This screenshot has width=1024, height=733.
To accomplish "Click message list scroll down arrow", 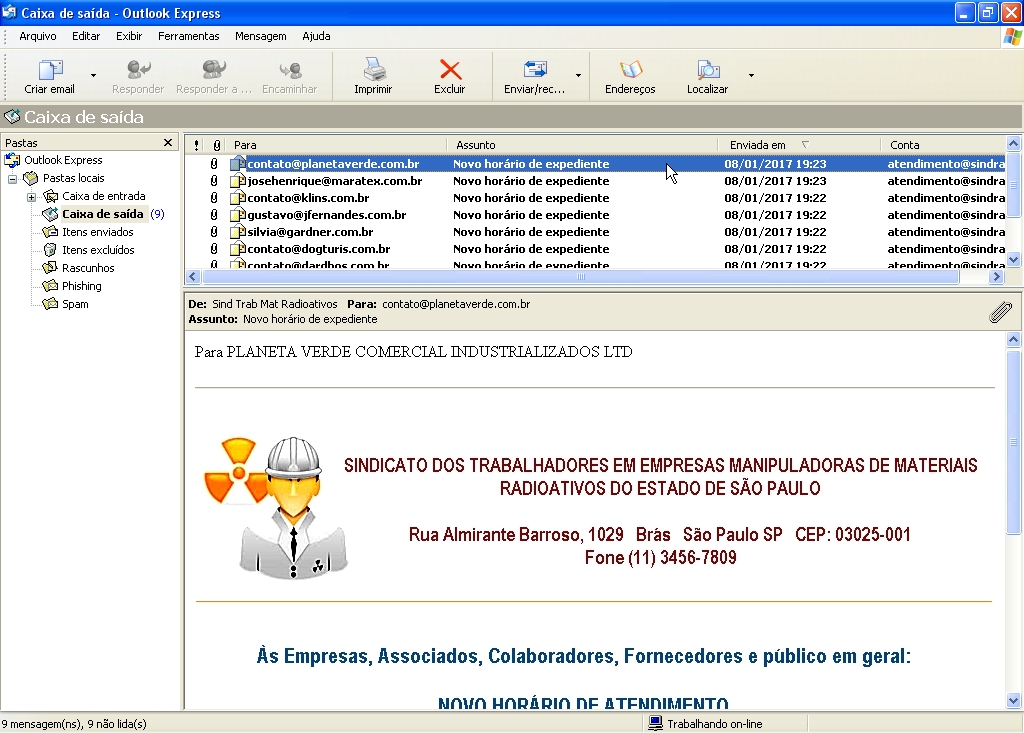I will tap(1014, 259).
